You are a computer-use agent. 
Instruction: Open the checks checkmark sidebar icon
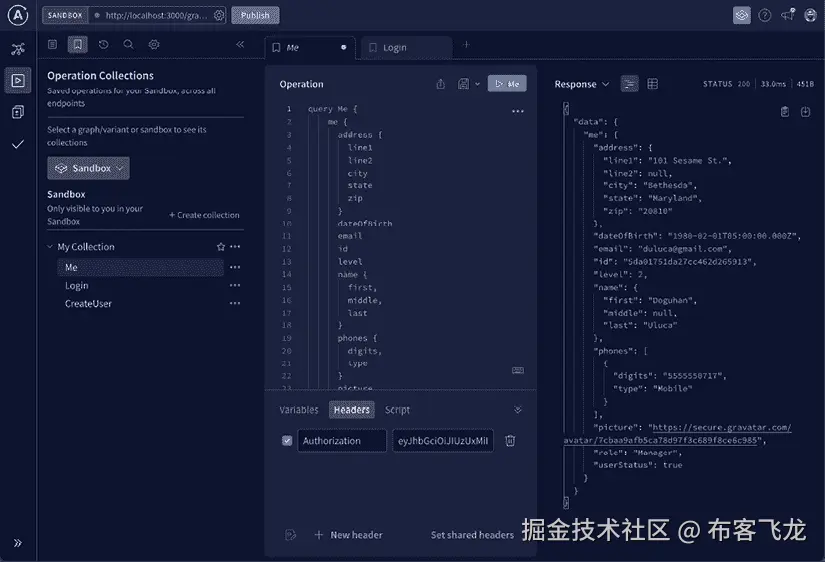(x=18, y=144)
